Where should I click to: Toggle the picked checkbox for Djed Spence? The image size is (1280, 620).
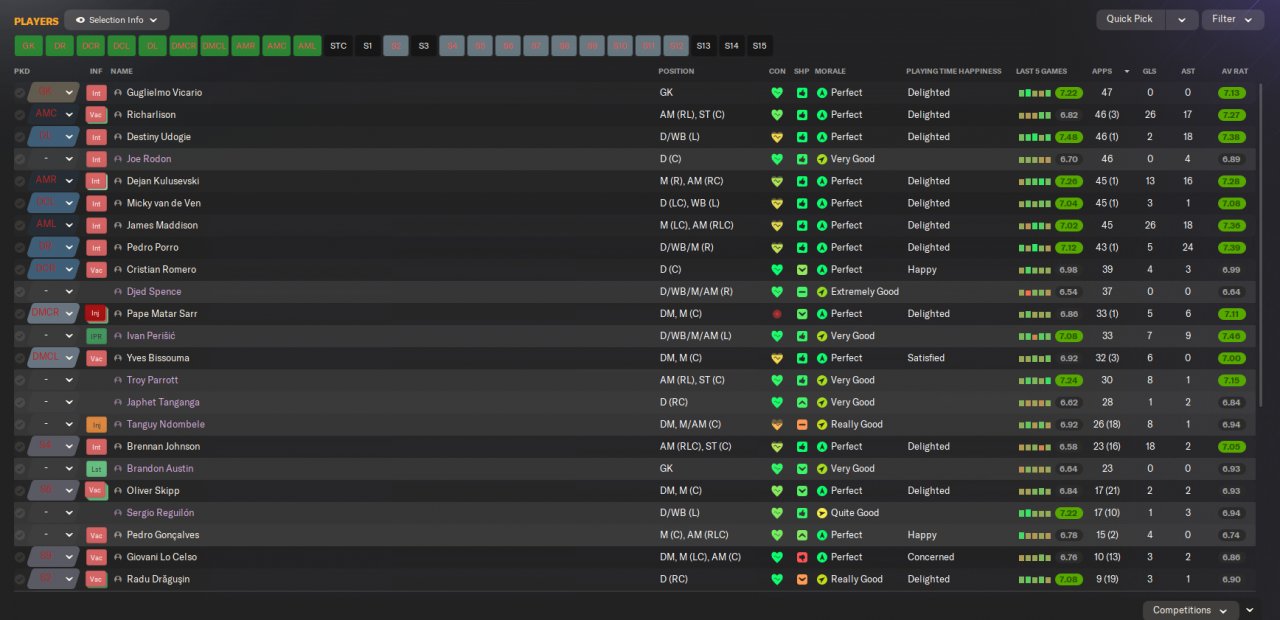tap(20, 292)
